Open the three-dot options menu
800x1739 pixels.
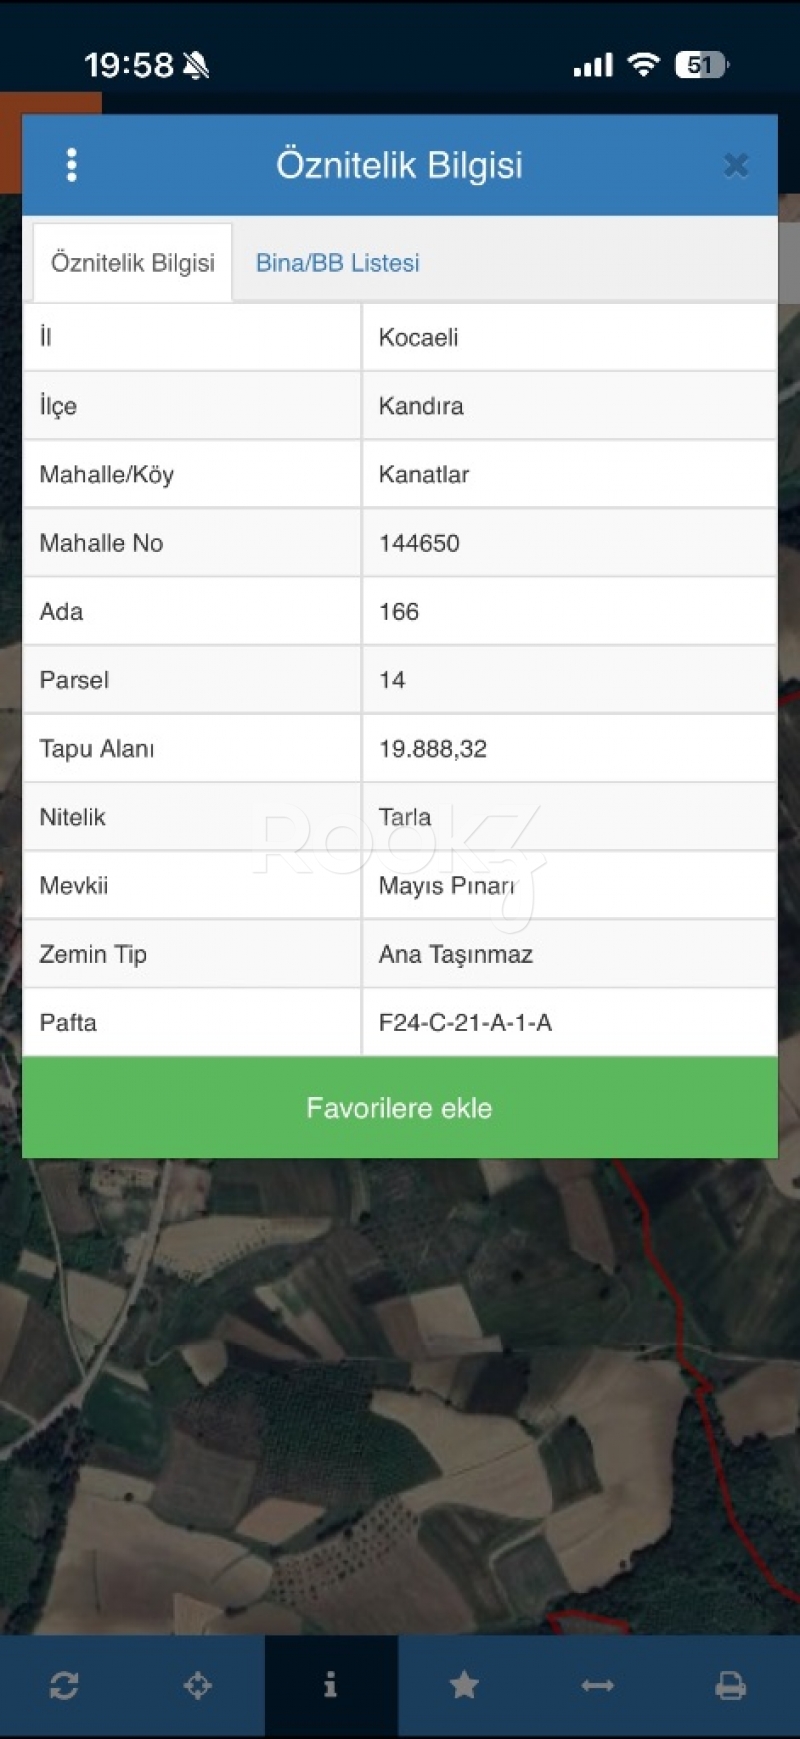pos(71,165)
